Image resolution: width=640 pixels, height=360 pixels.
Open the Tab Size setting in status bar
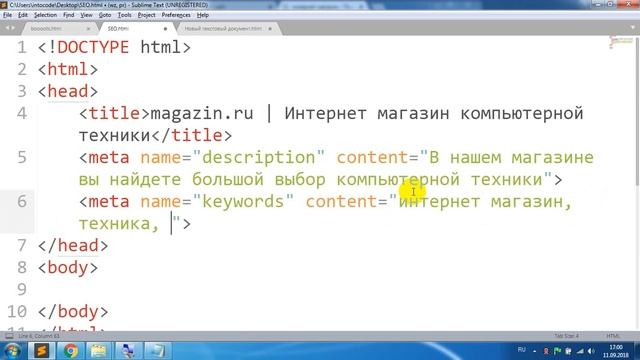566,336
